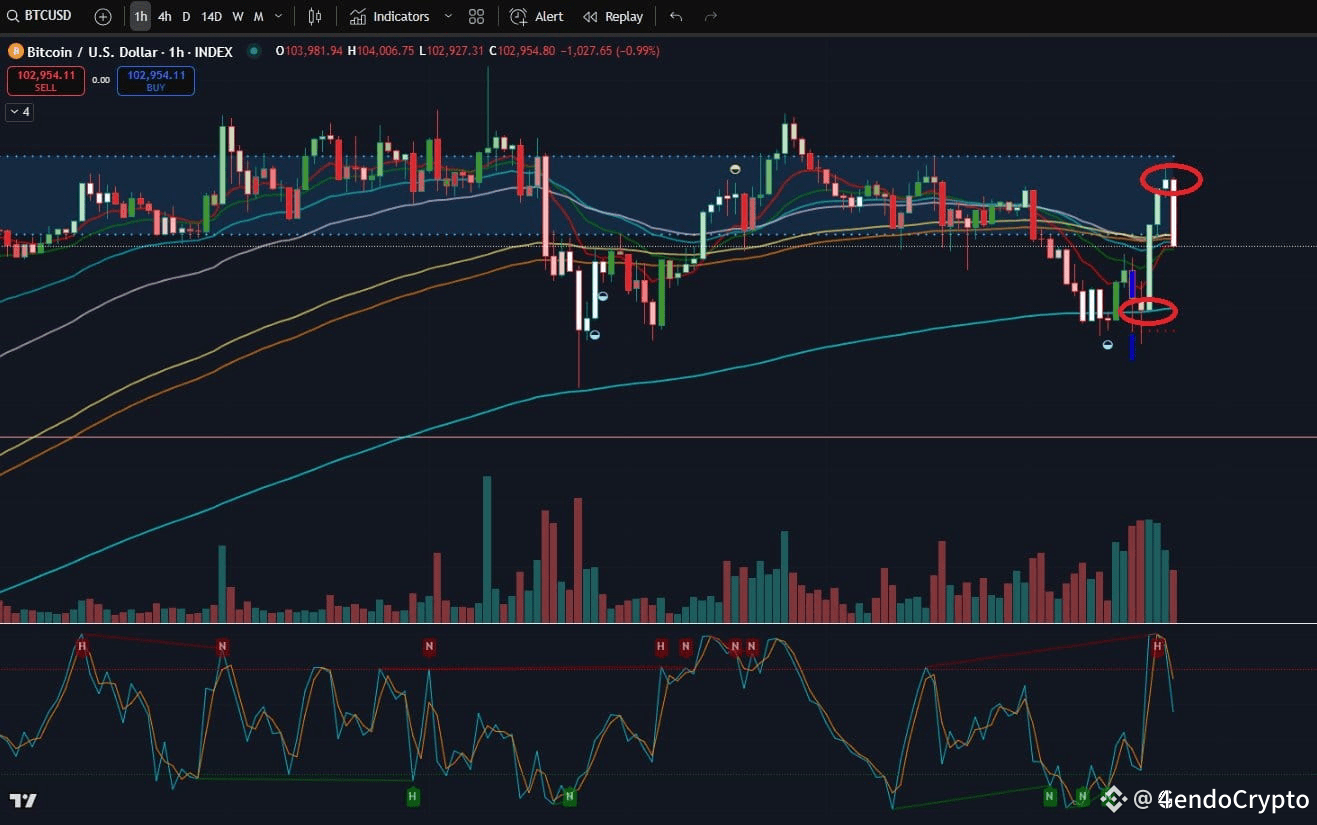Click the blue BUY 102,954.11 button
Image resolution: width=1317 pixels, height=825 pixels.
pyautogui.click(x=156, y=81)
